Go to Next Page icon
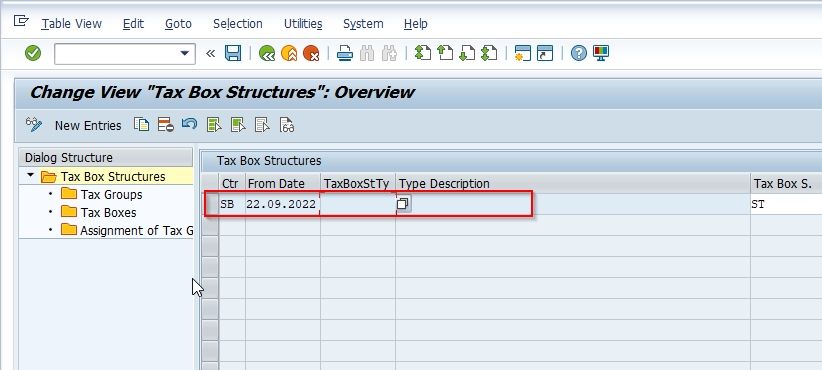The image size is (822, 370). (467, 53)
